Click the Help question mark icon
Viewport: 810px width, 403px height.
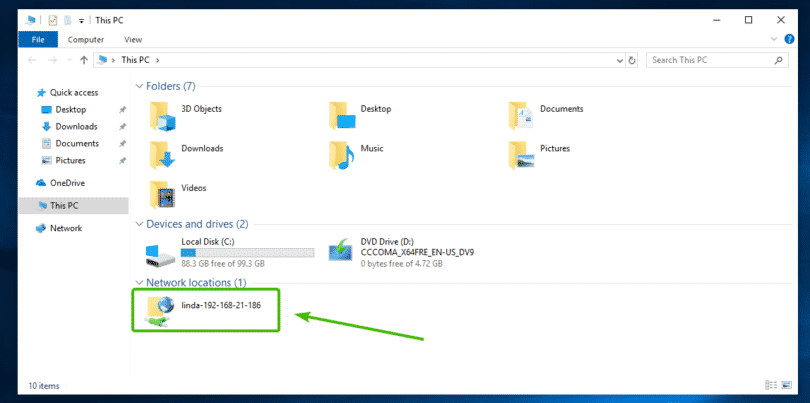pos(789,39)
